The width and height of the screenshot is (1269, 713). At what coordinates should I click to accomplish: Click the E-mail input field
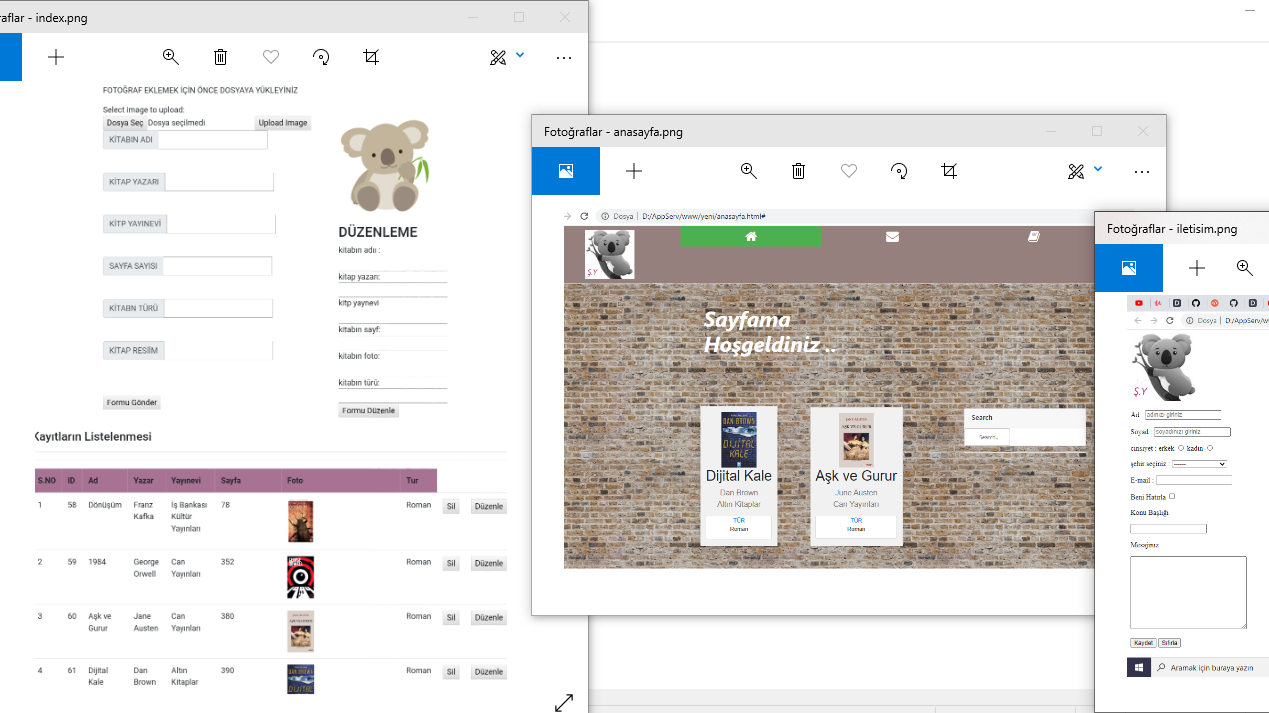tap(1194, 480)
